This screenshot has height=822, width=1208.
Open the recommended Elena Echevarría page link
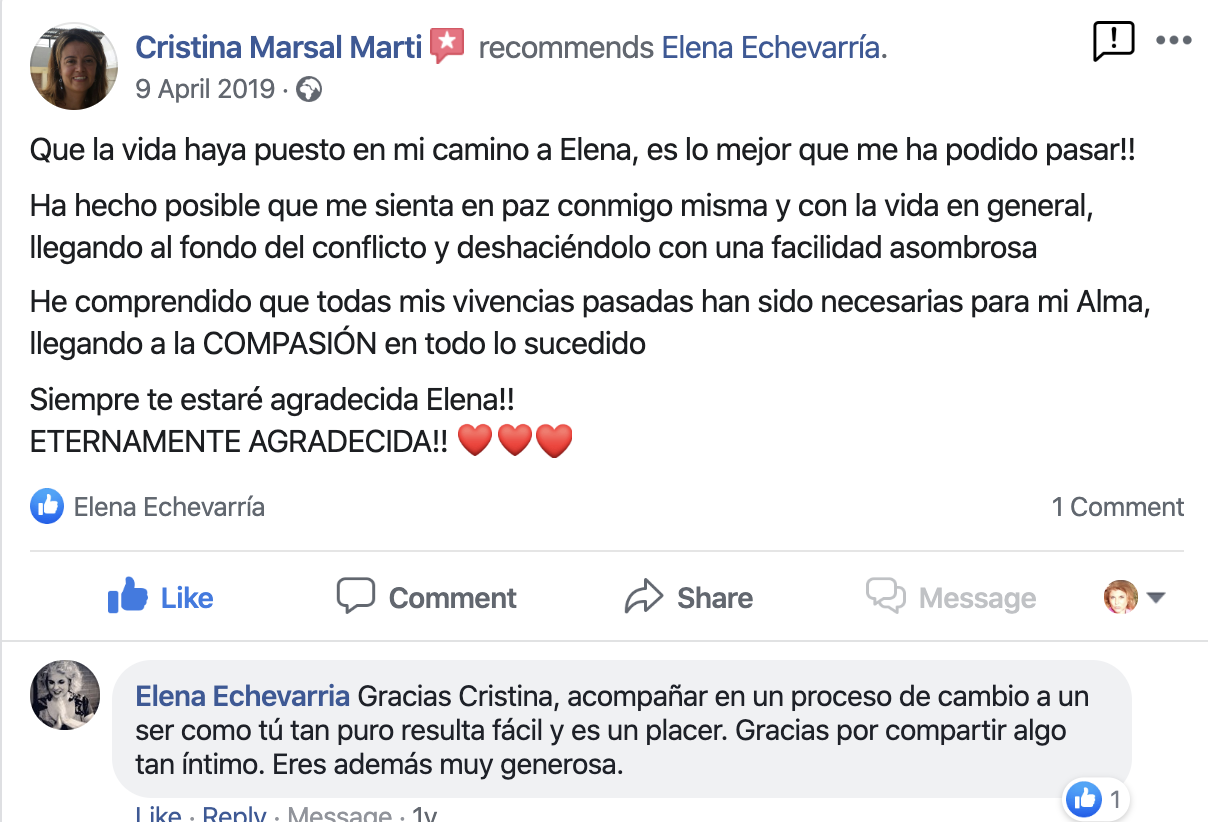click(x=773, y=47)
